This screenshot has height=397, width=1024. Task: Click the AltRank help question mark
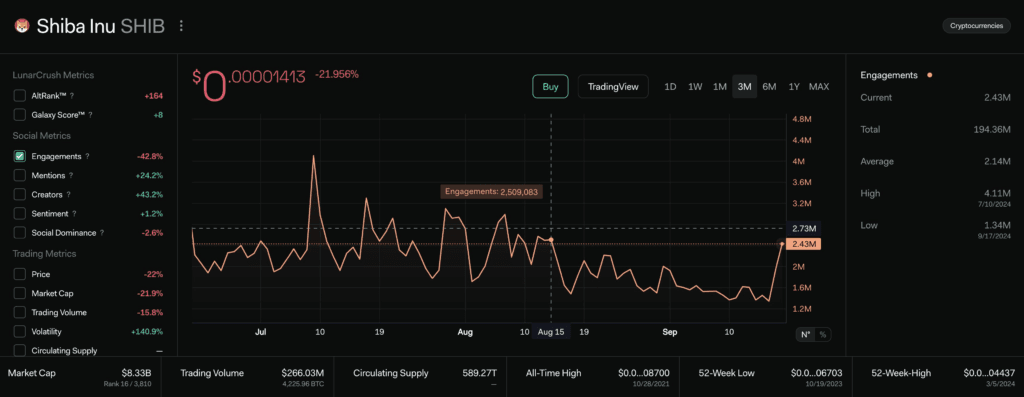[72, 96]
